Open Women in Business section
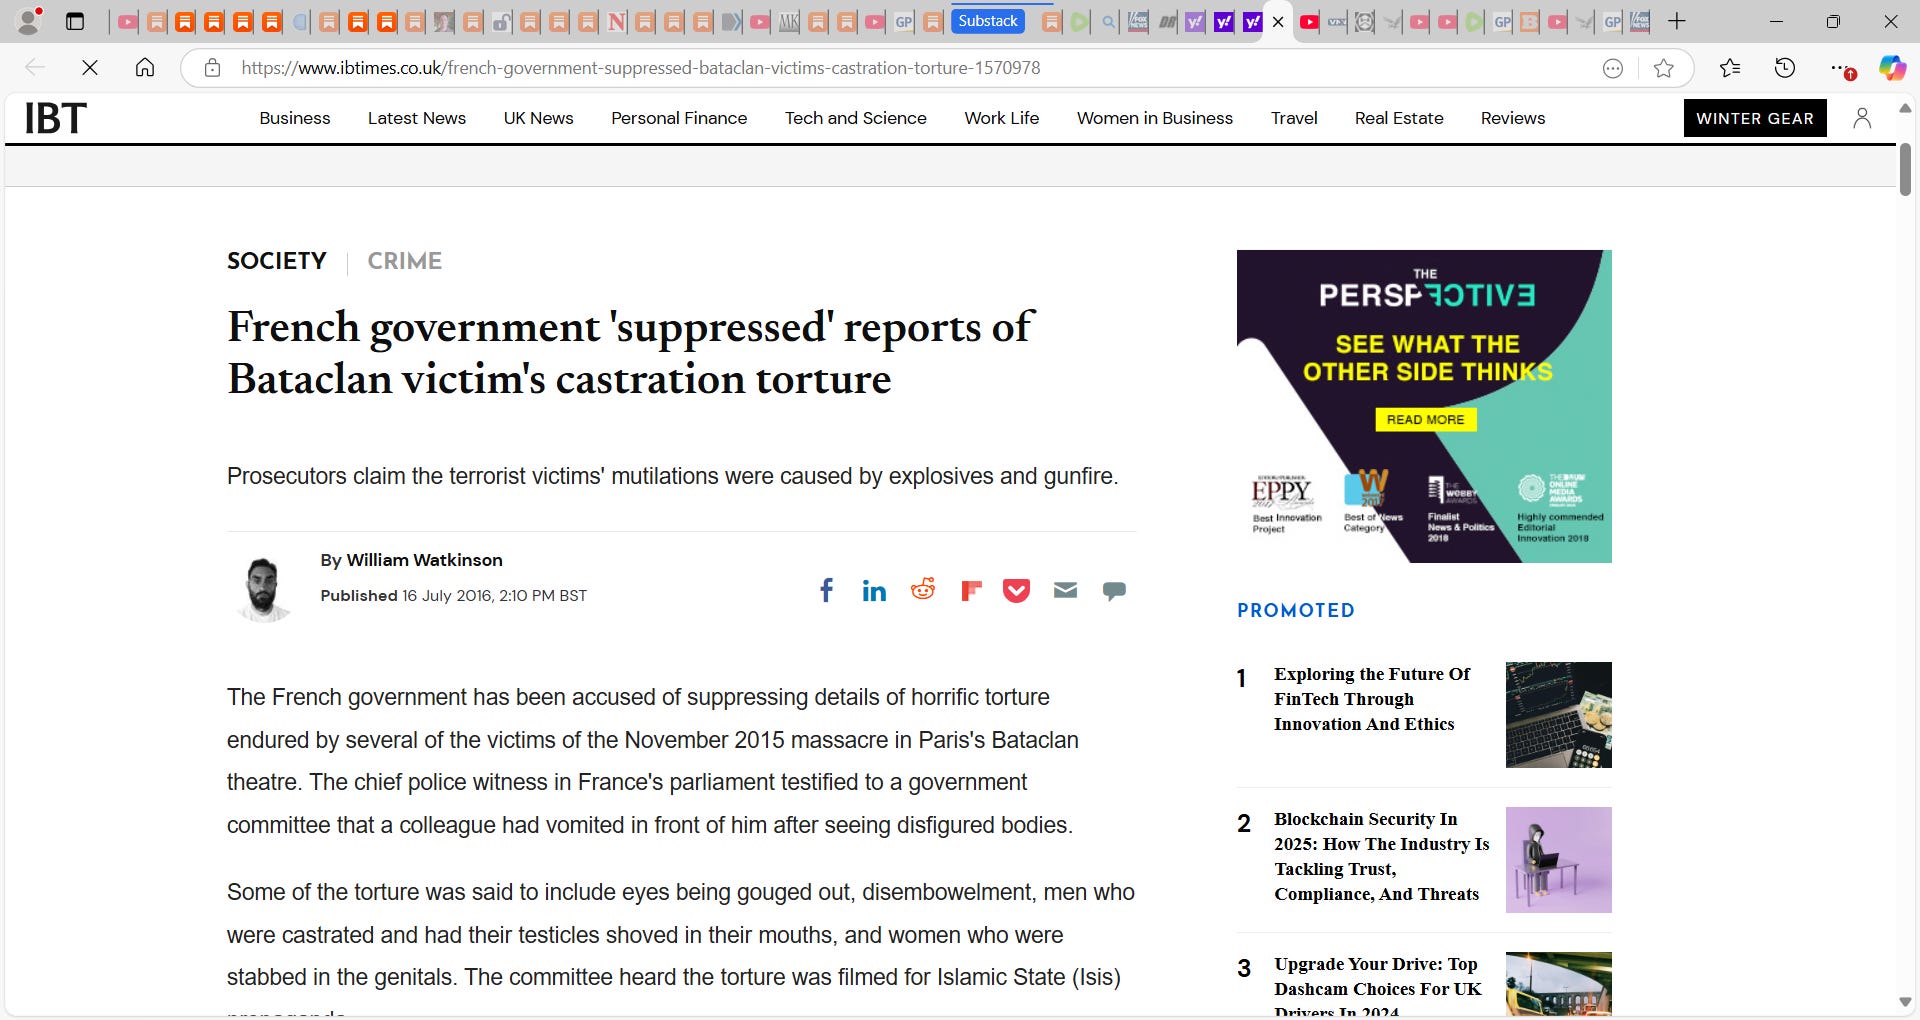The height and width of the screenshot is (1020, 1920). tap(1155, 118)
